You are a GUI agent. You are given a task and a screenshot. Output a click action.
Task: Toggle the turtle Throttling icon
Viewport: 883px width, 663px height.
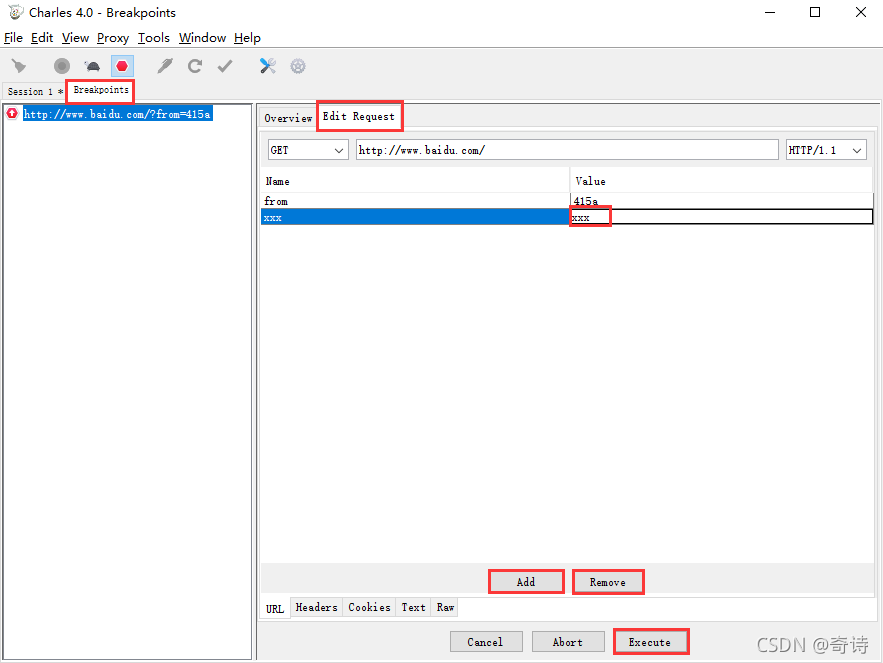(92, 66)
